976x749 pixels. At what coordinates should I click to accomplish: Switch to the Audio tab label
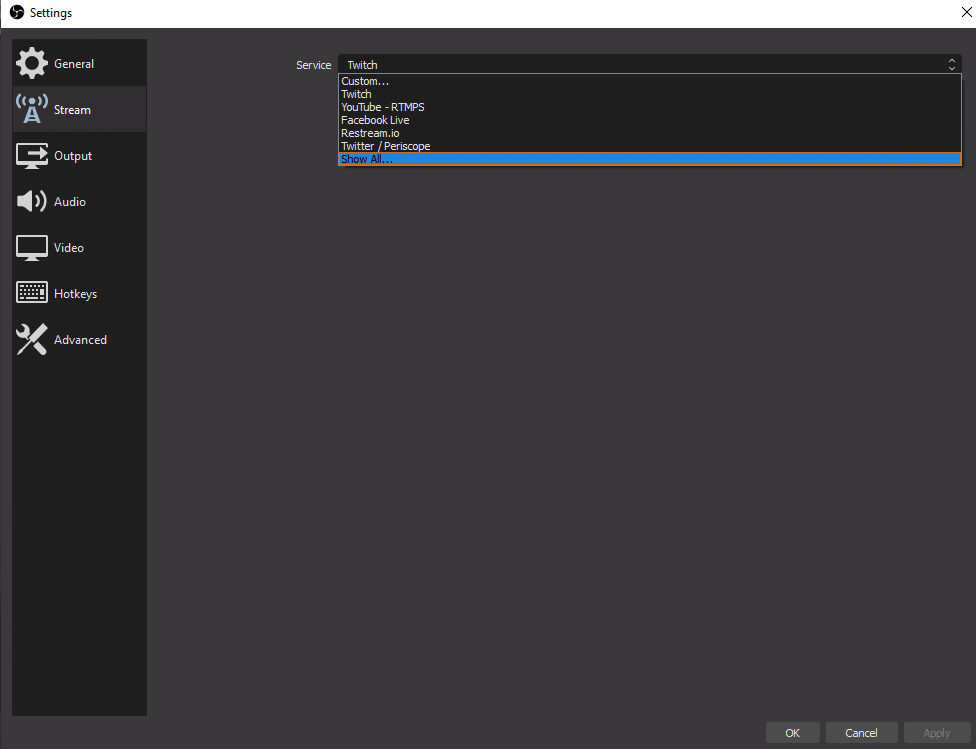(70, 202)
